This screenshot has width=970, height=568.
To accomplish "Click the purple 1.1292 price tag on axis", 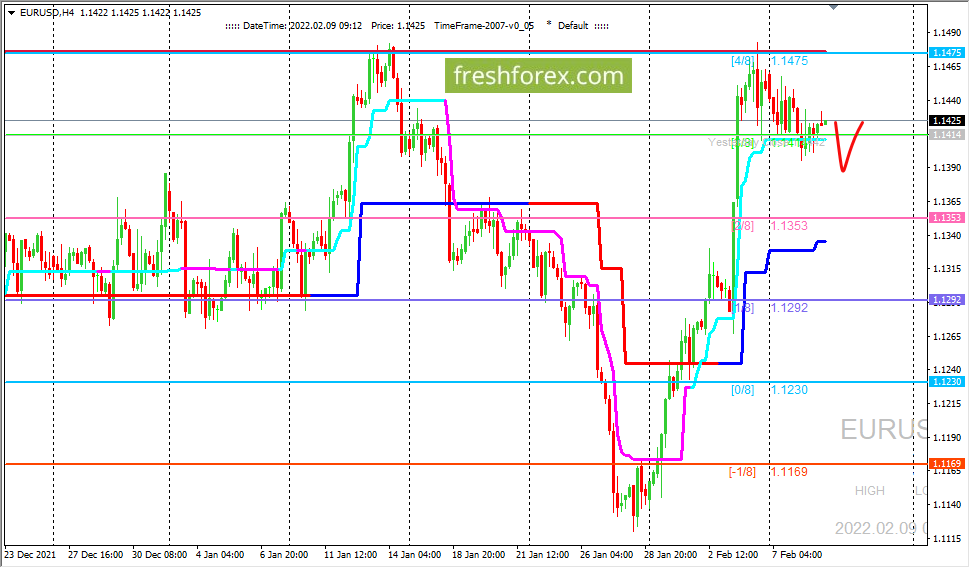I will point(946,300).
